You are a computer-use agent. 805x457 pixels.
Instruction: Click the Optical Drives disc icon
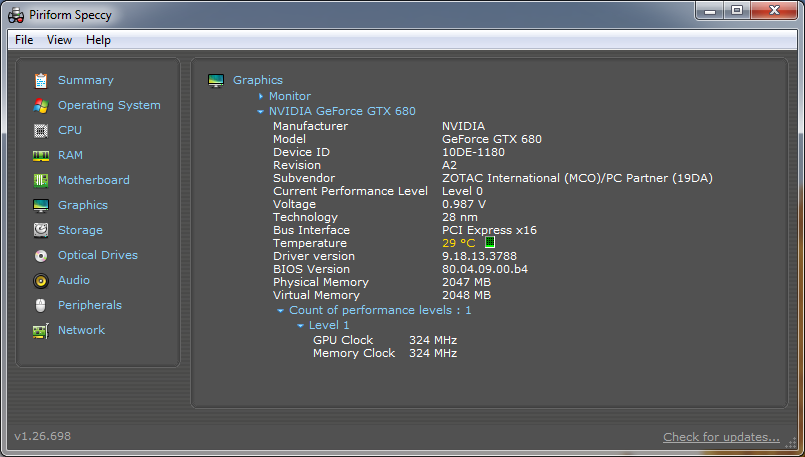(x=41, y=255)
